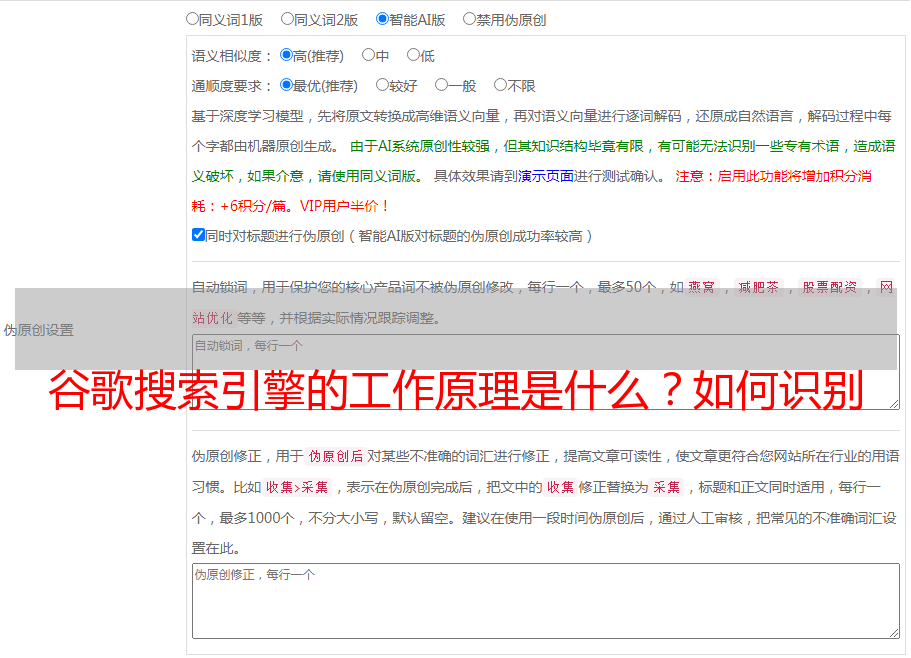
Task: Click the 语义相似度 label
Action: coord(232,56)
